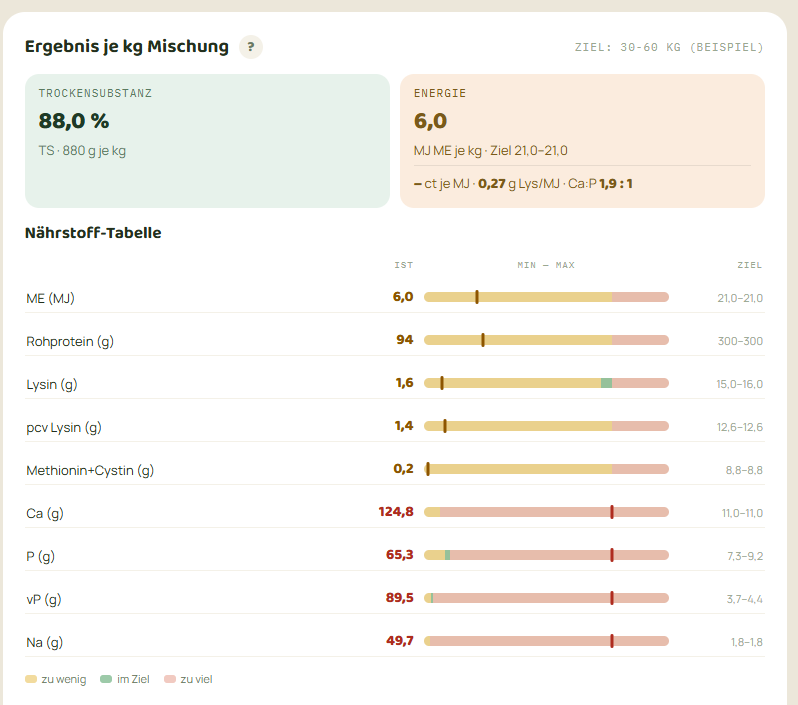Image resolution: width=798 pixels, height=705 pixels.
Task: Click the pink 'zu viel' legend swatch
Action: [x=170, y=679]
